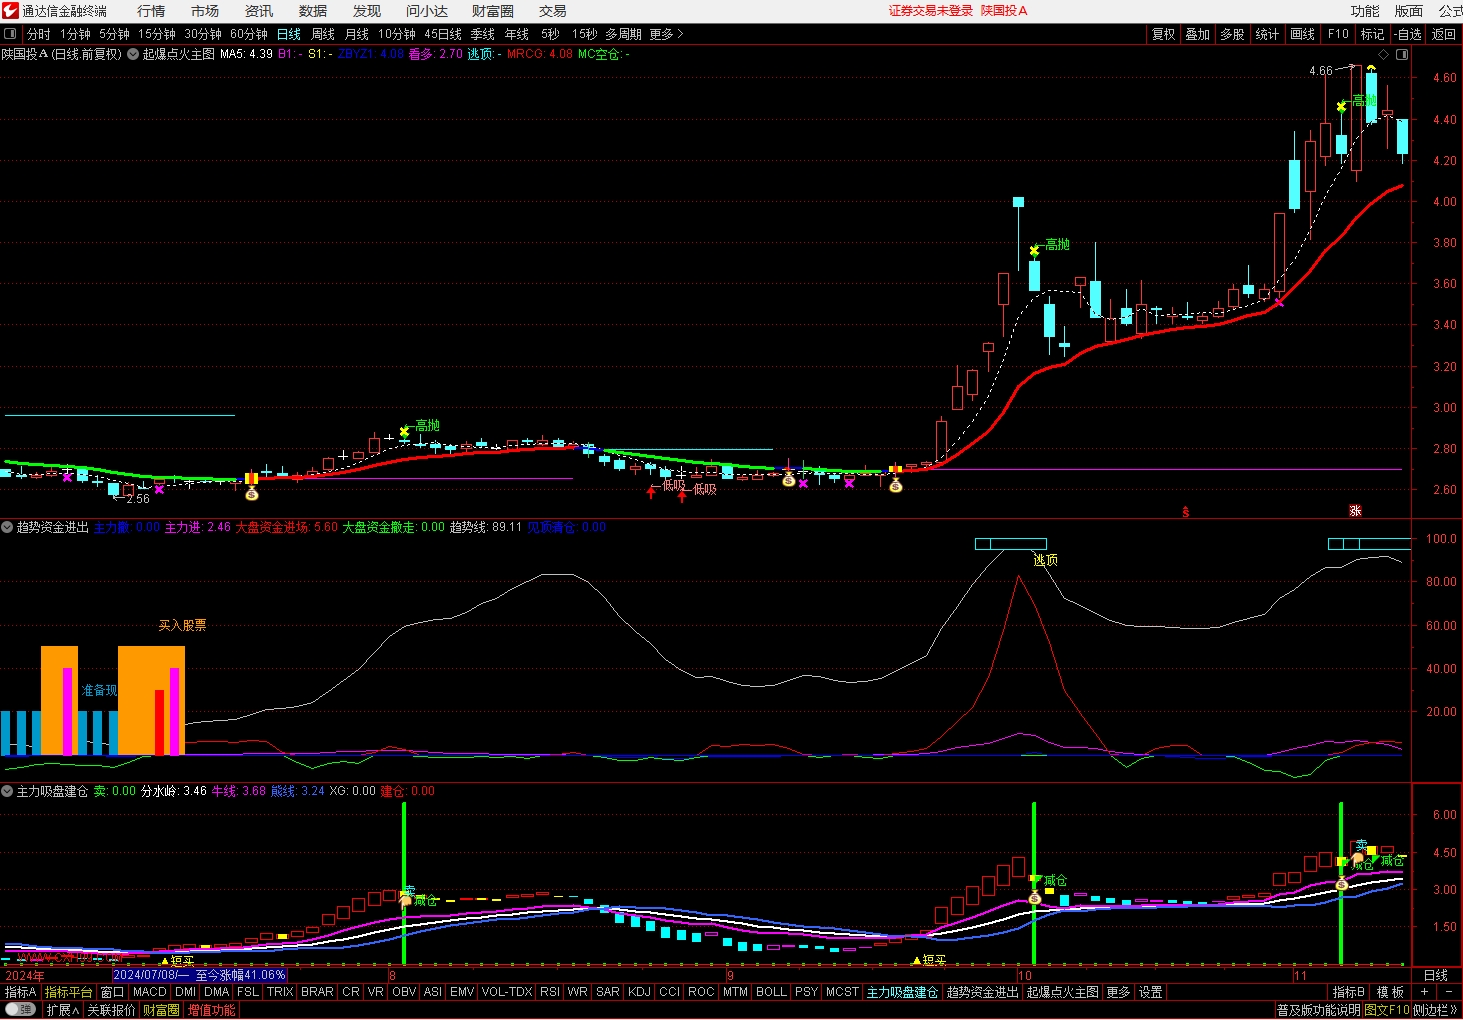This screenshot has height=1020, width=1463.
Task: Open dropdown arrow beside 趋势资金进出 indicator
Action: (x=7, y=527)
